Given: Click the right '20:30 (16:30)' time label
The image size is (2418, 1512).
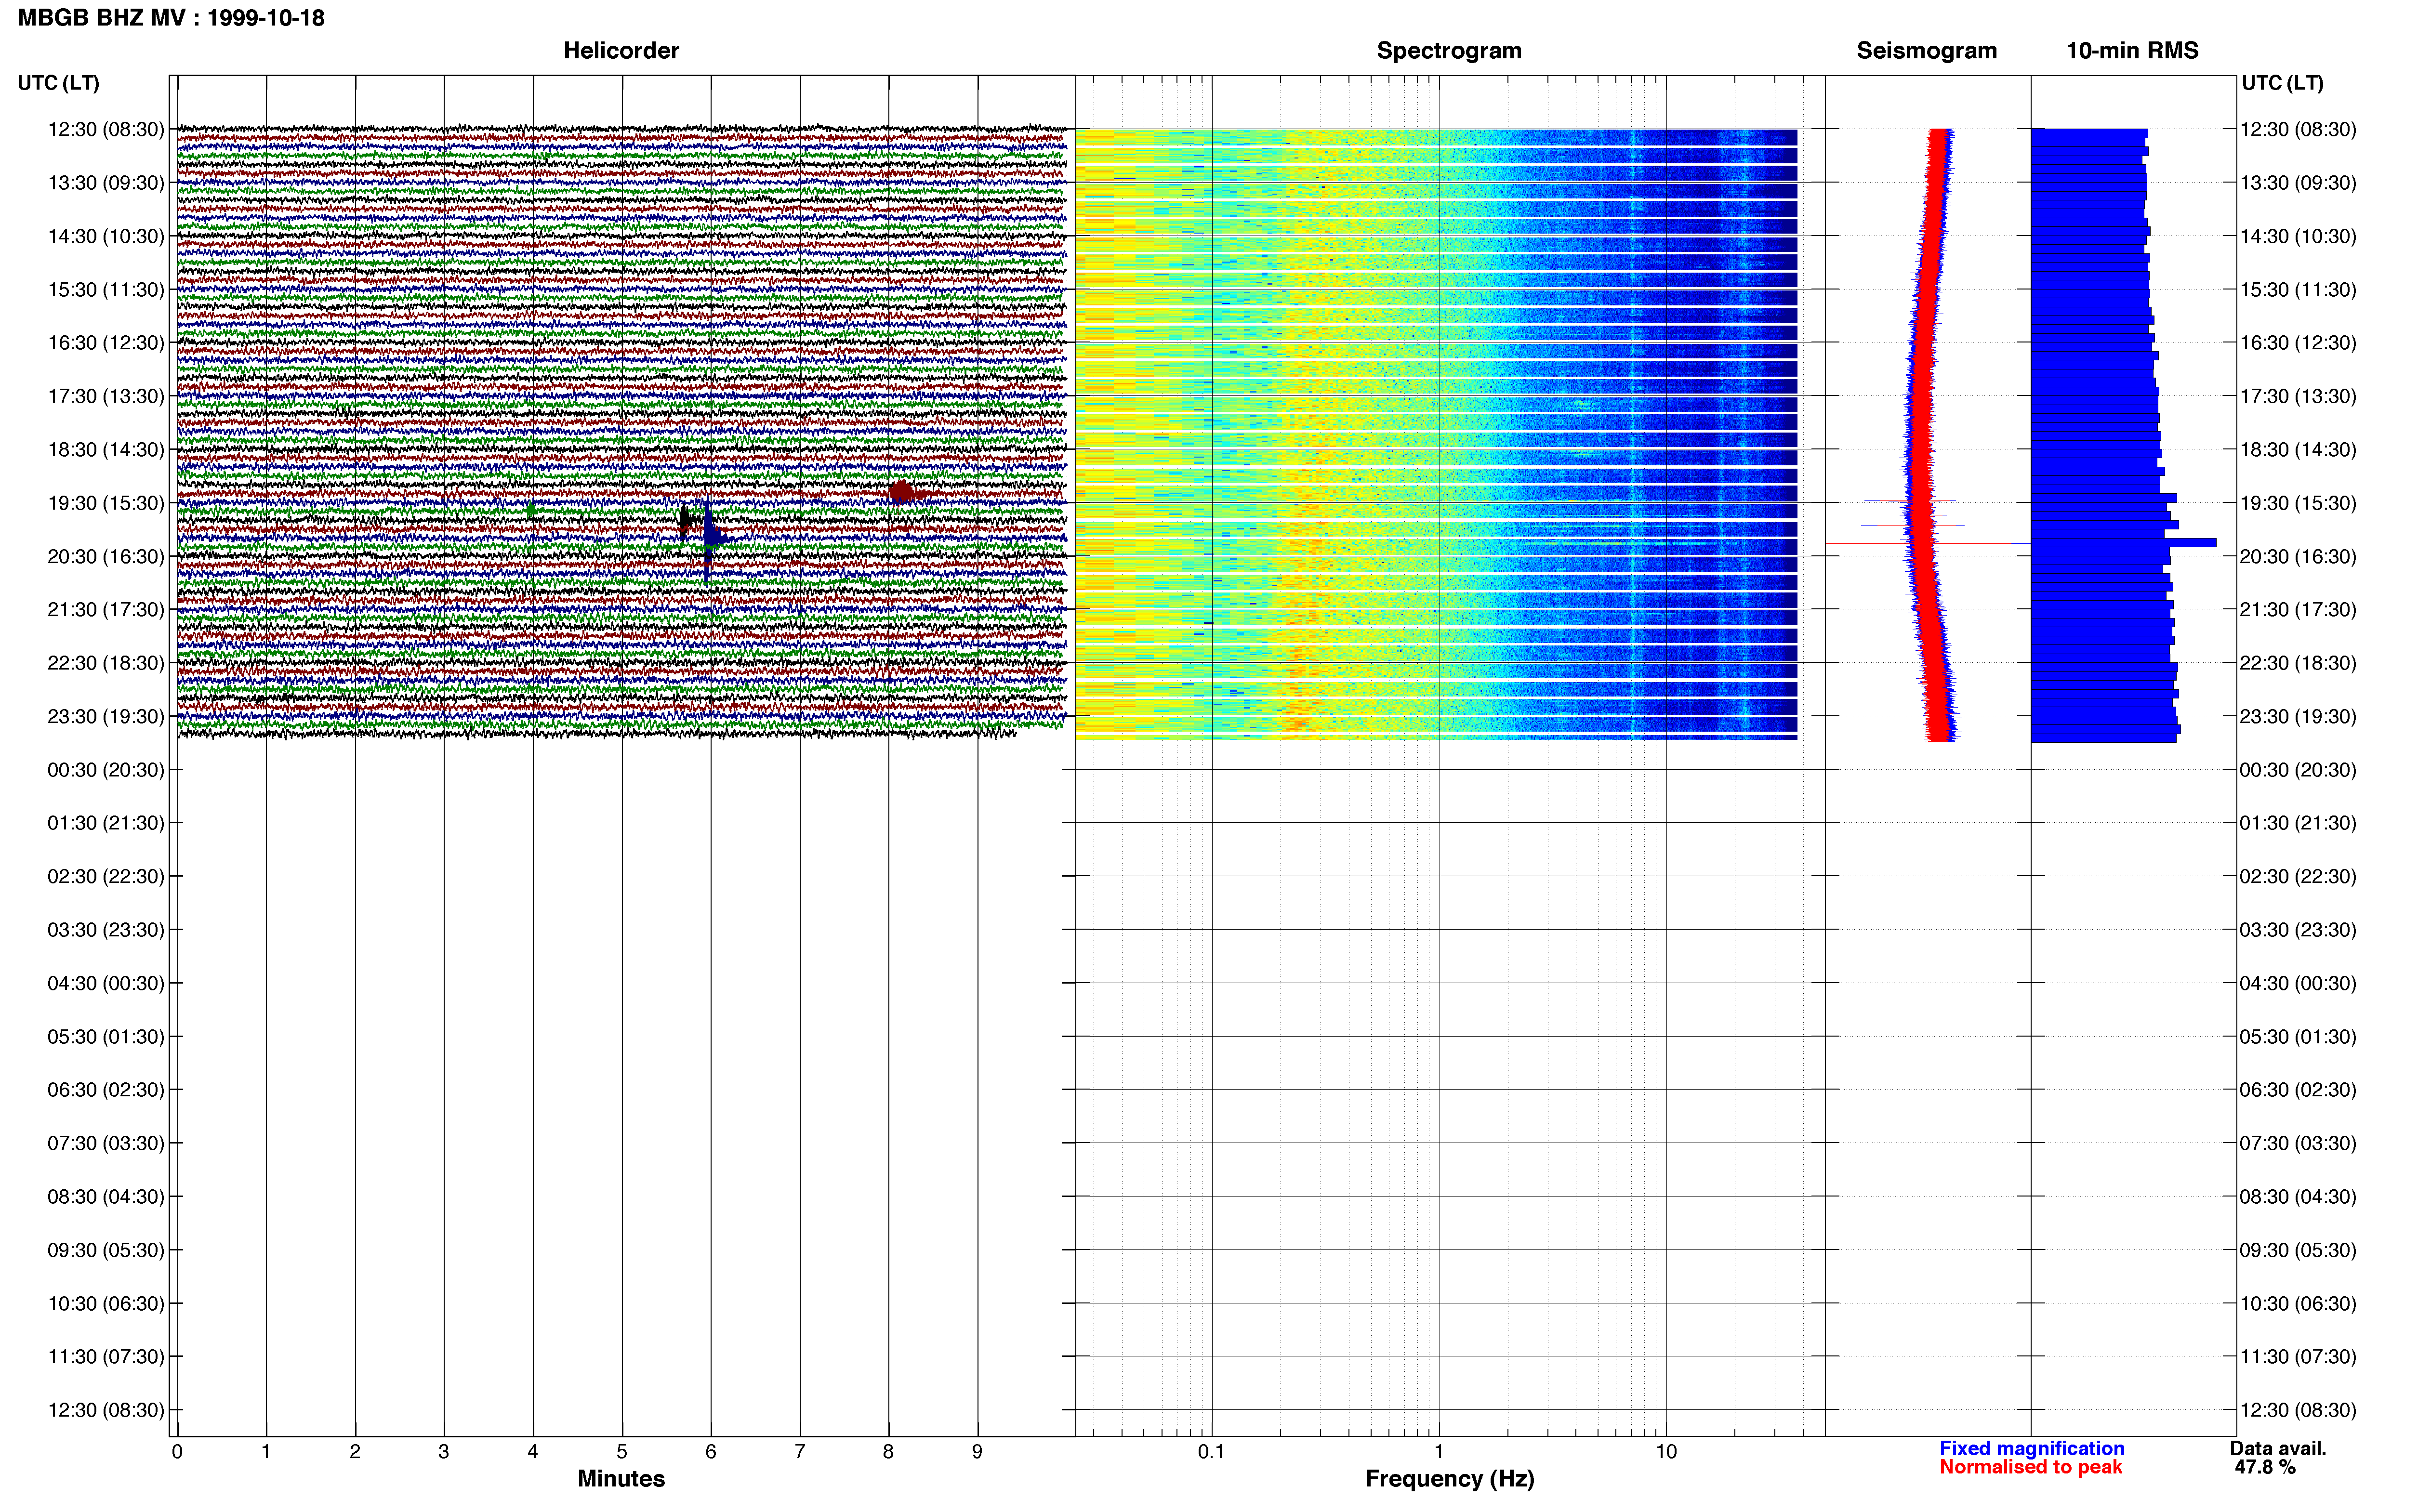Looking at the screenshot, I should [2298, 556].
